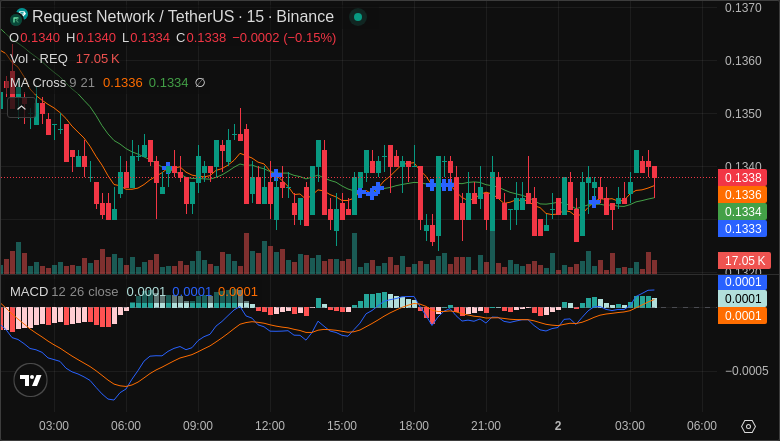780x441 pixels.
Task: Click the bold 2 date label
Action: [558, 426]
